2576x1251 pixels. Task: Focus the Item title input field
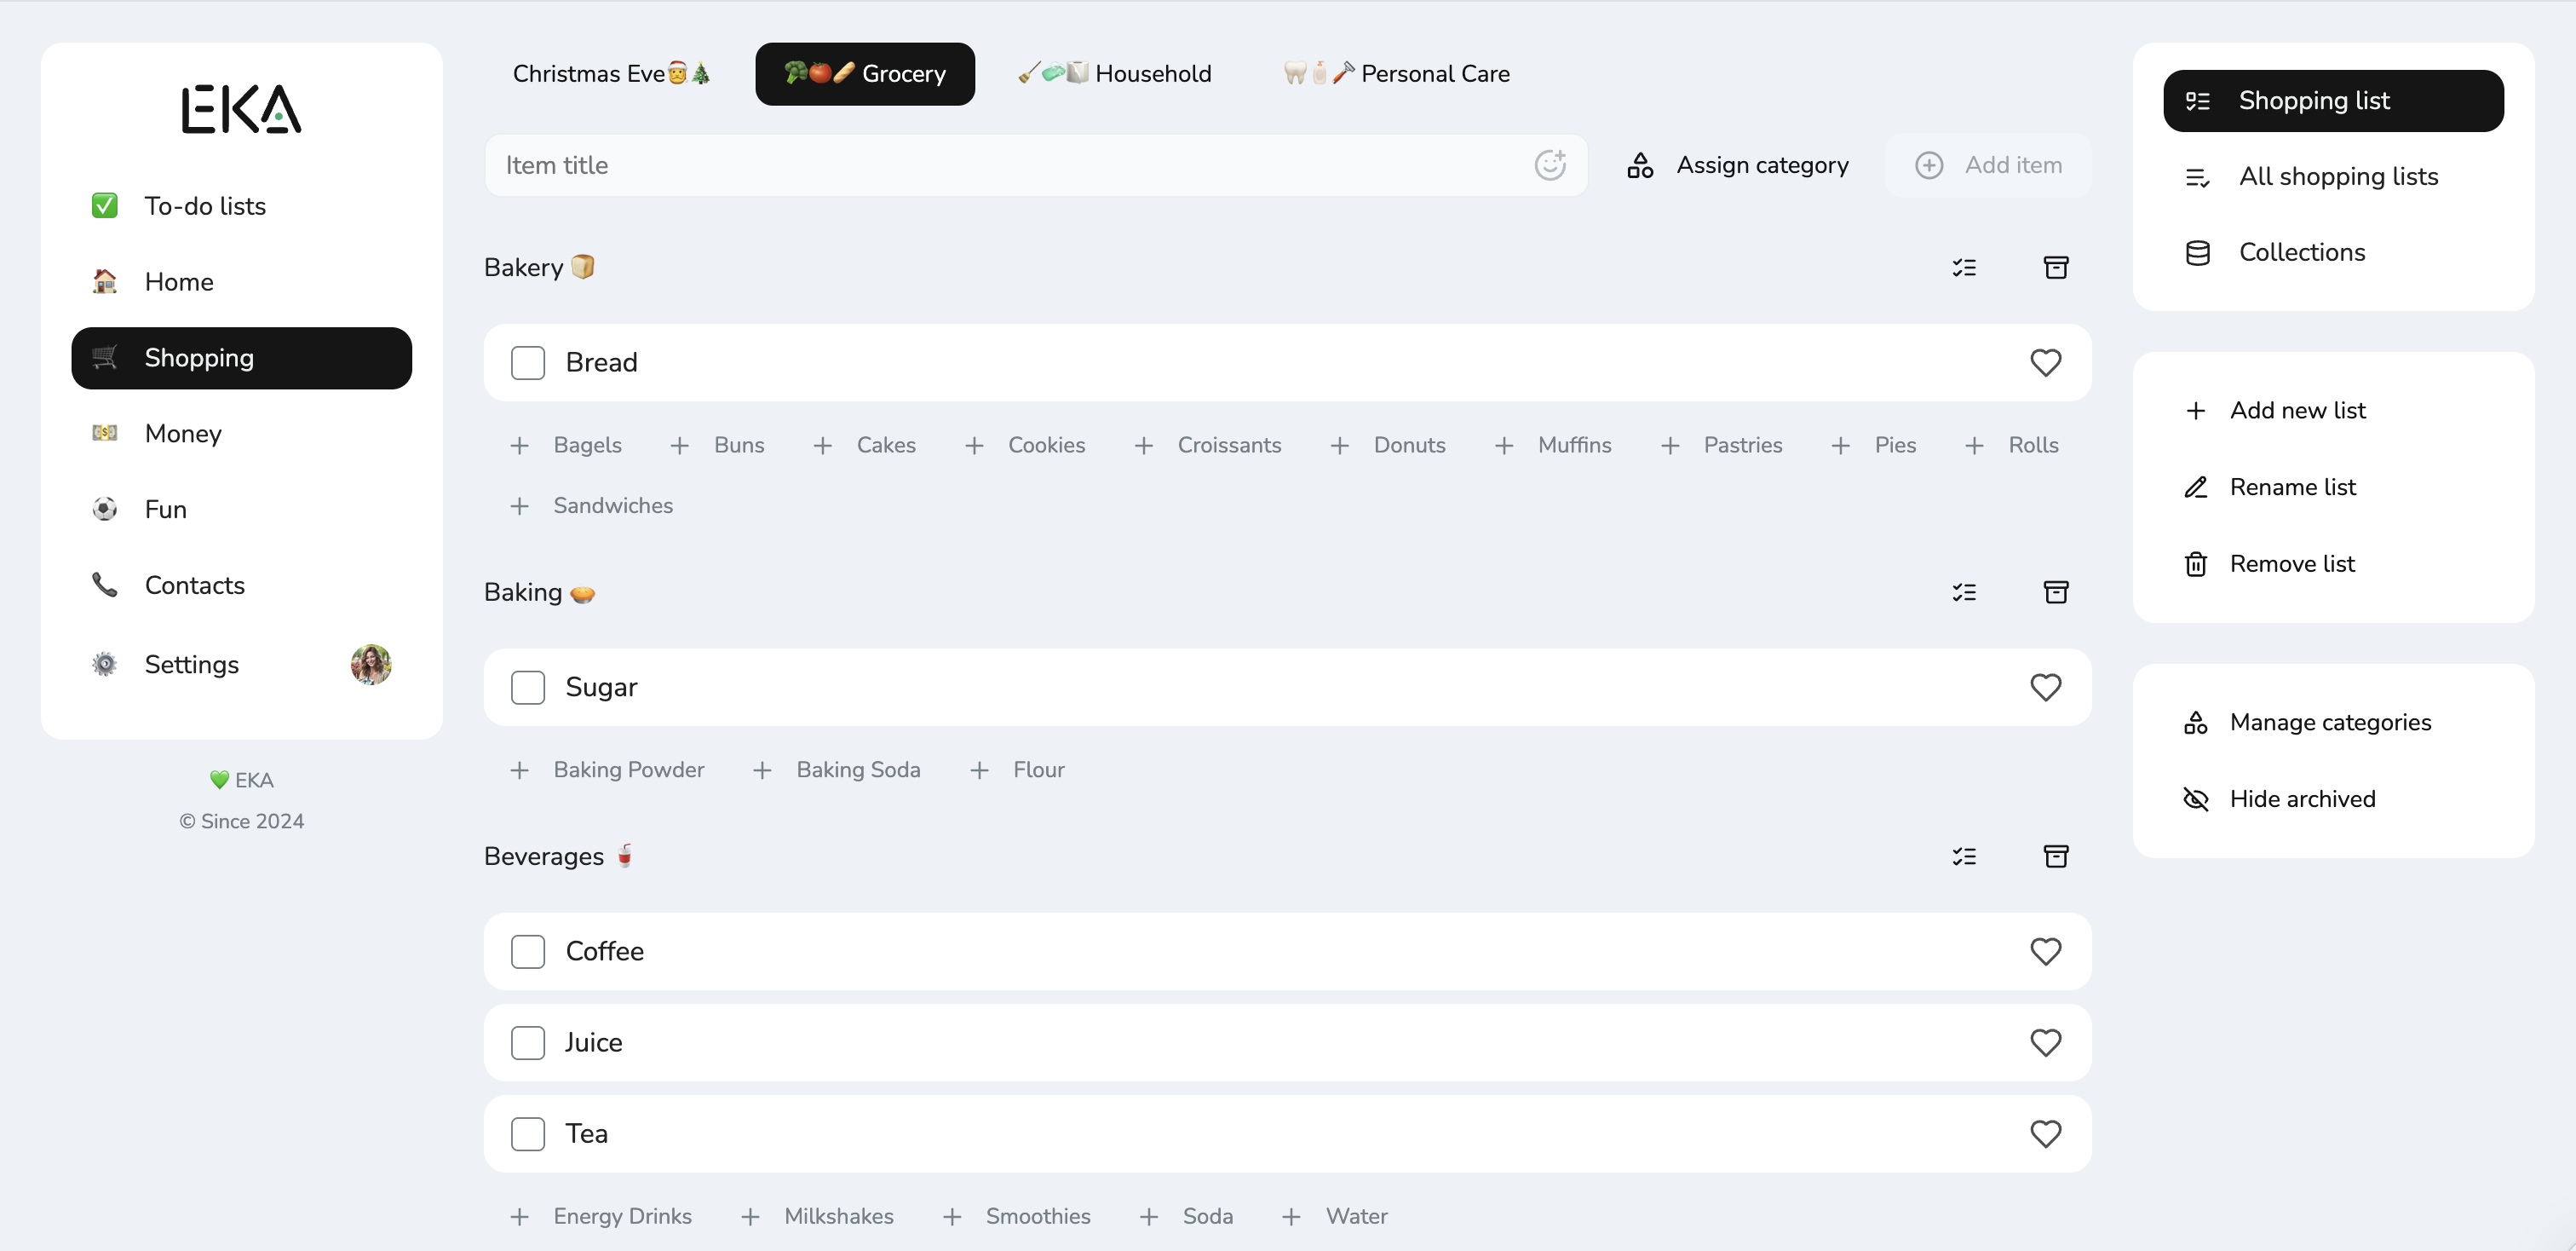point(1035,165)
